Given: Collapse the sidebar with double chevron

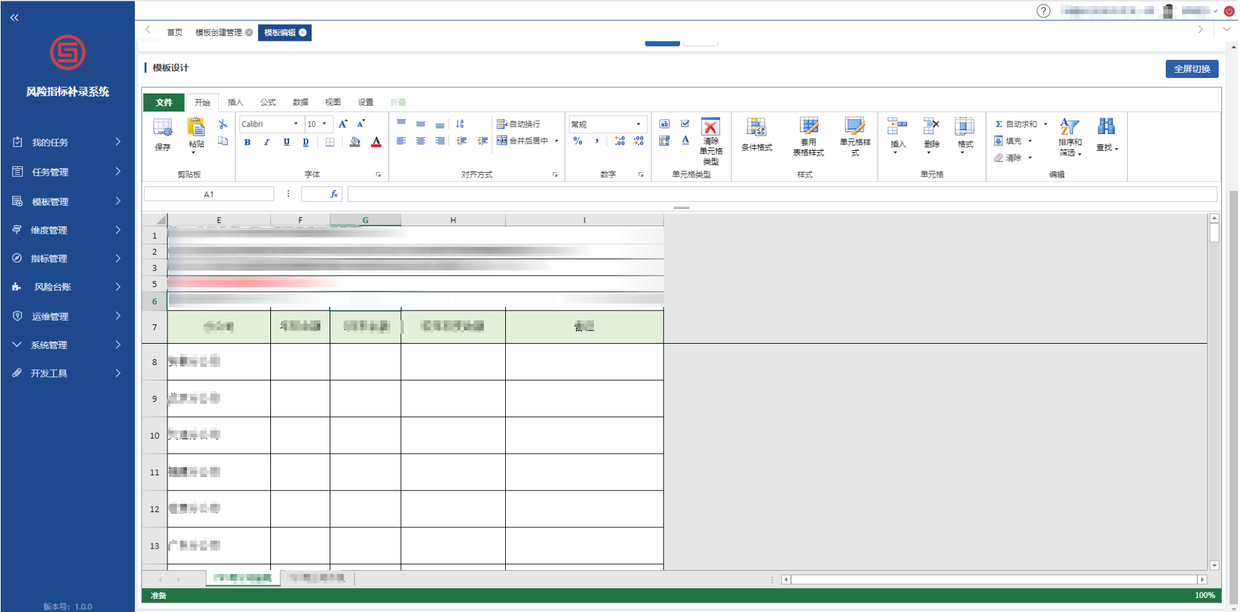Looking at the screenshot, I should [14, 18].
